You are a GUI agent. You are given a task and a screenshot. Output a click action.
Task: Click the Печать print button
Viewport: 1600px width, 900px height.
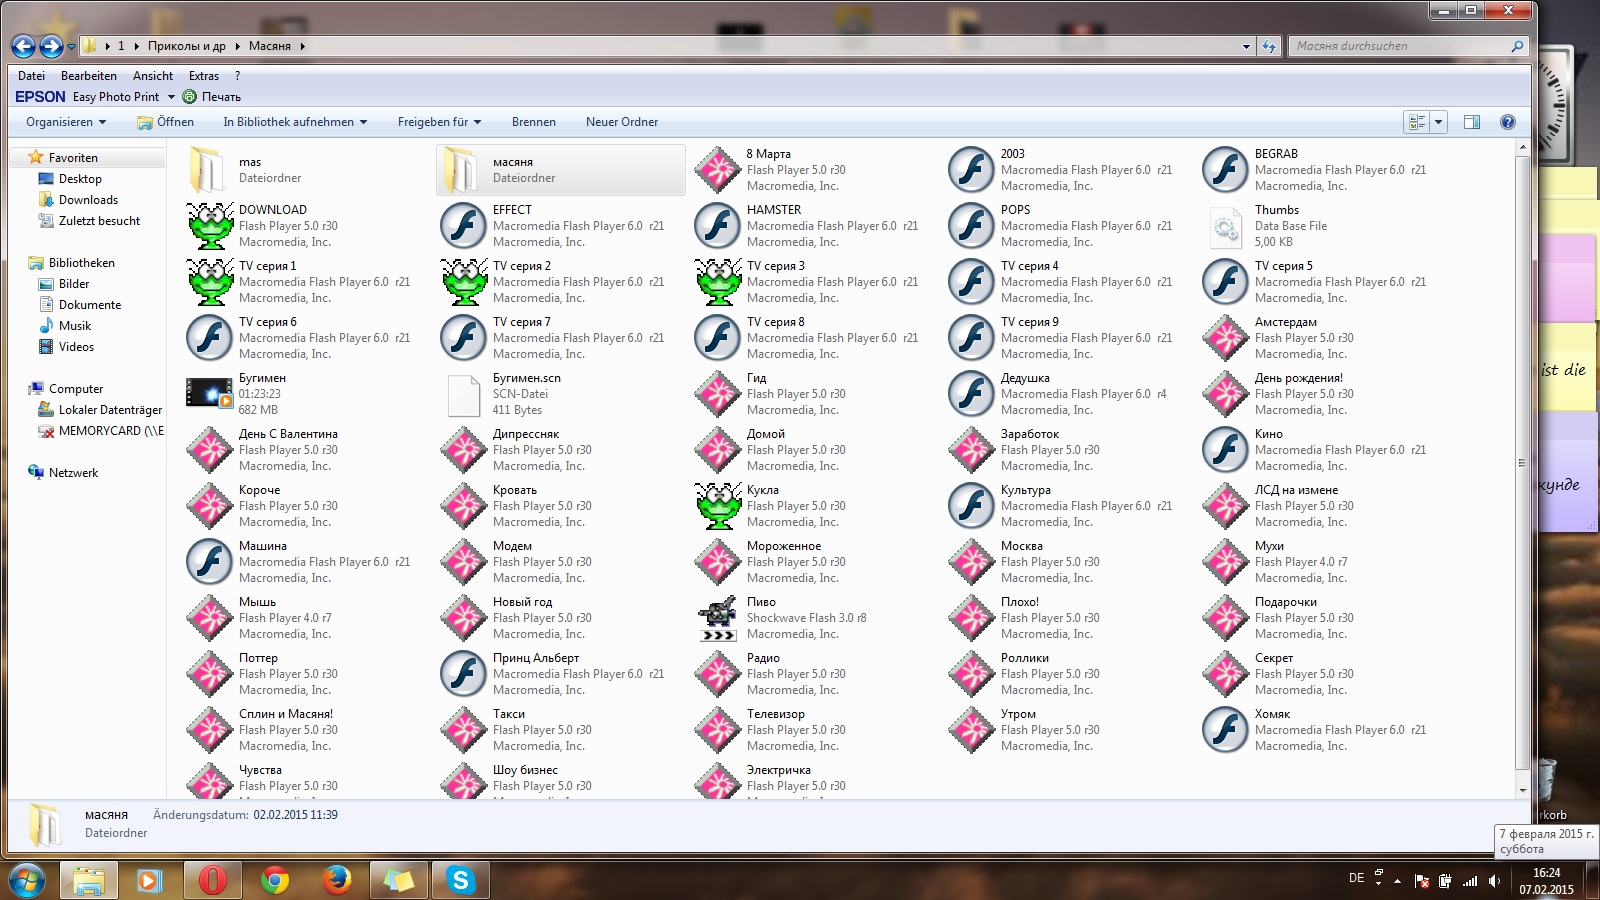tap(212, 97)
